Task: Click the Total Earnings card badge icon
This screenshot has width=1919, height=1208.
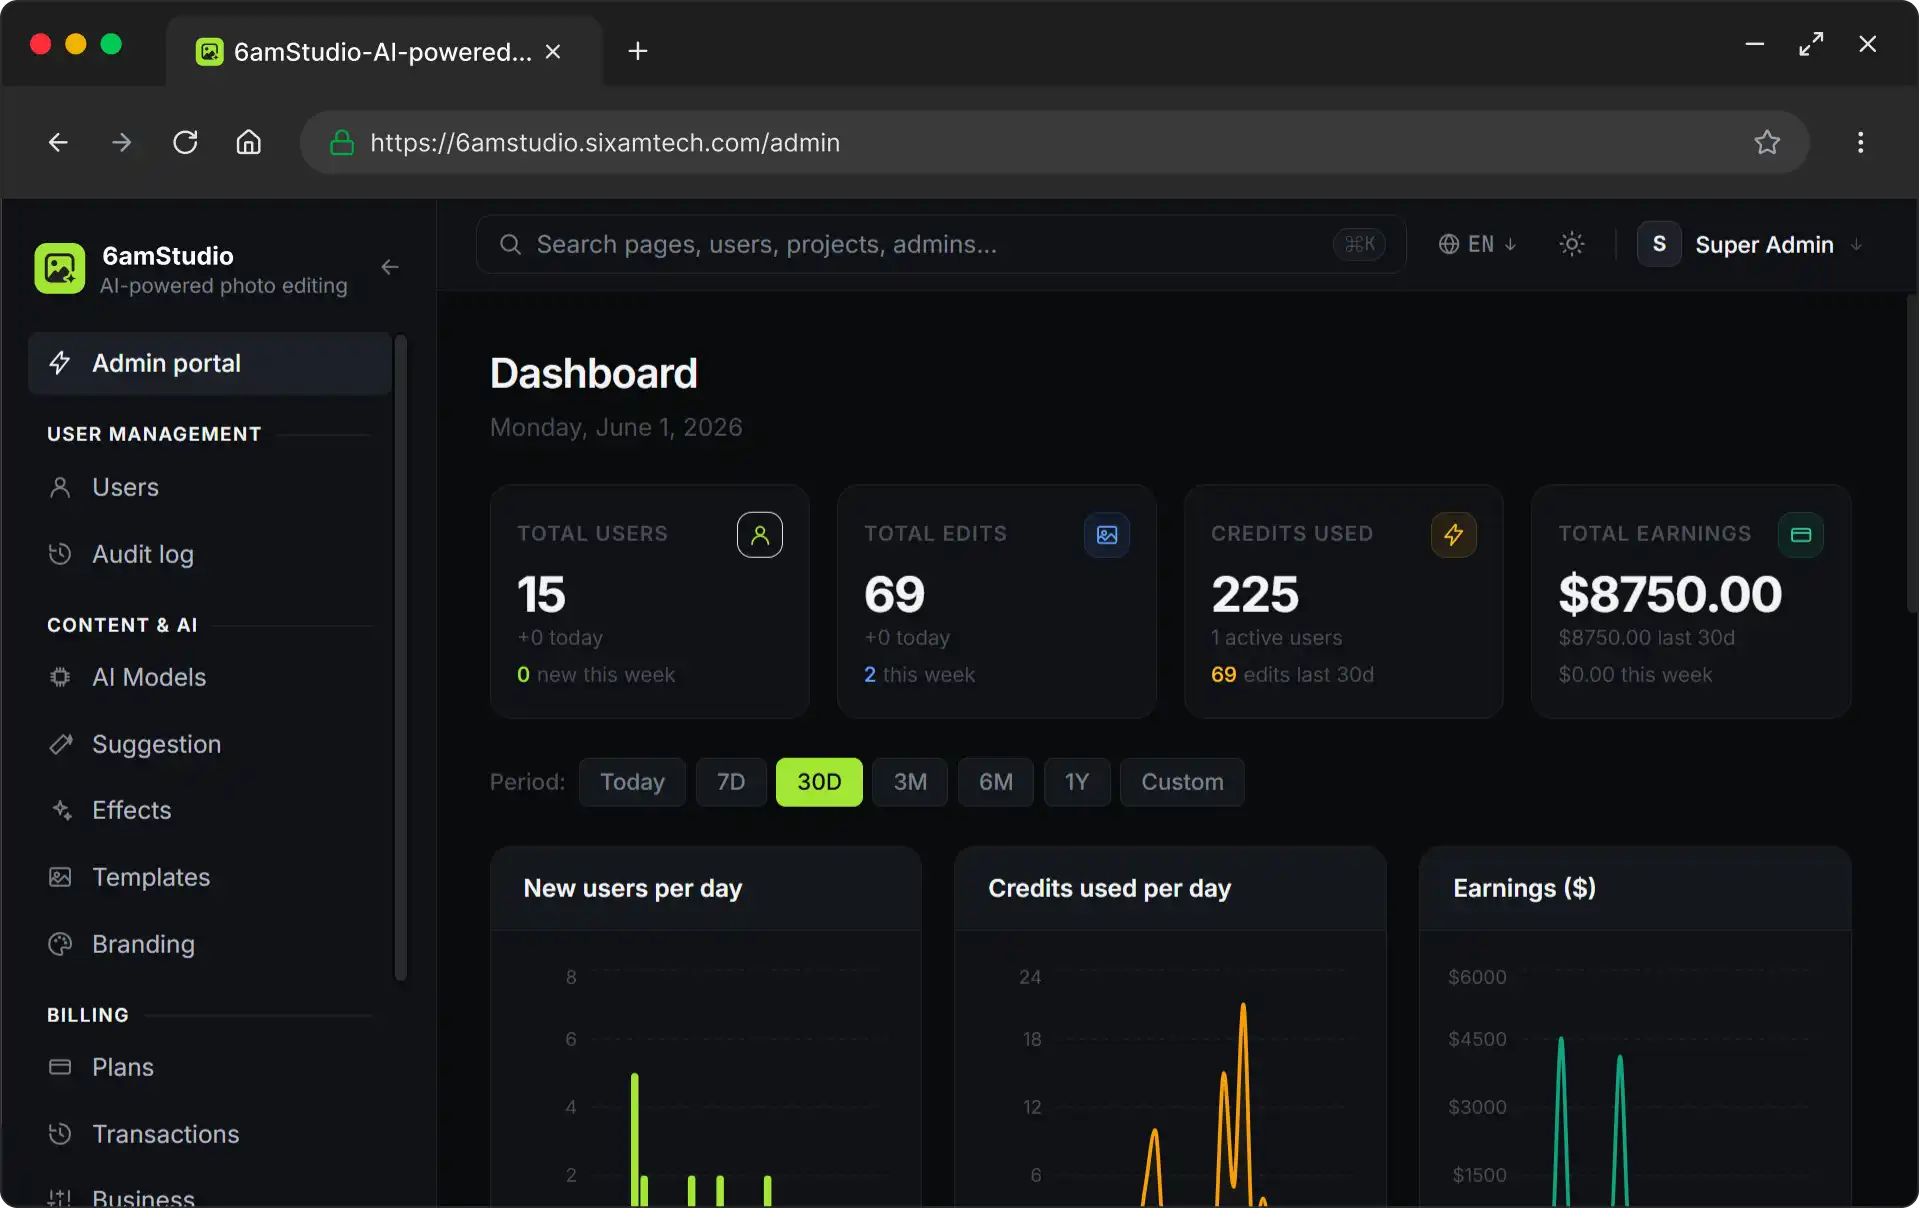Action: coord(1801,535)
